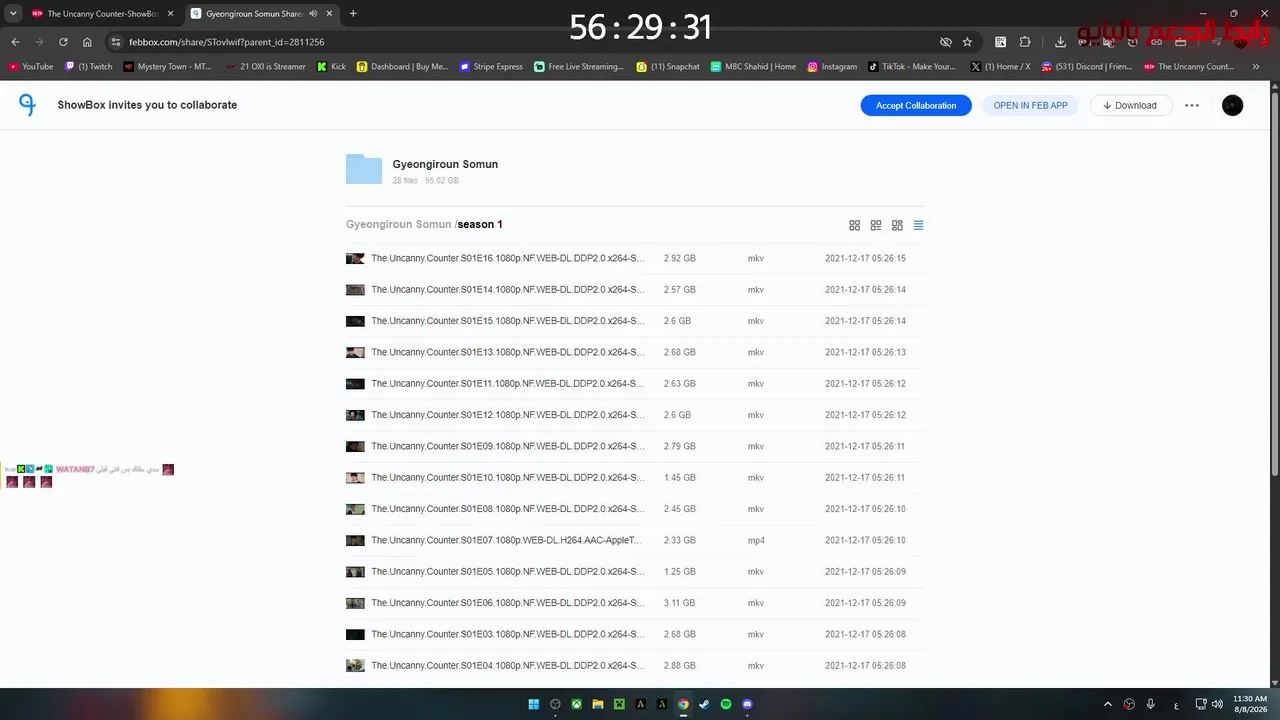The height and width of the screenshot is (720, 1280).
Task: Select The.Uncanny.Counter.S01E13 file name
Action: click(x=508, y=352)
